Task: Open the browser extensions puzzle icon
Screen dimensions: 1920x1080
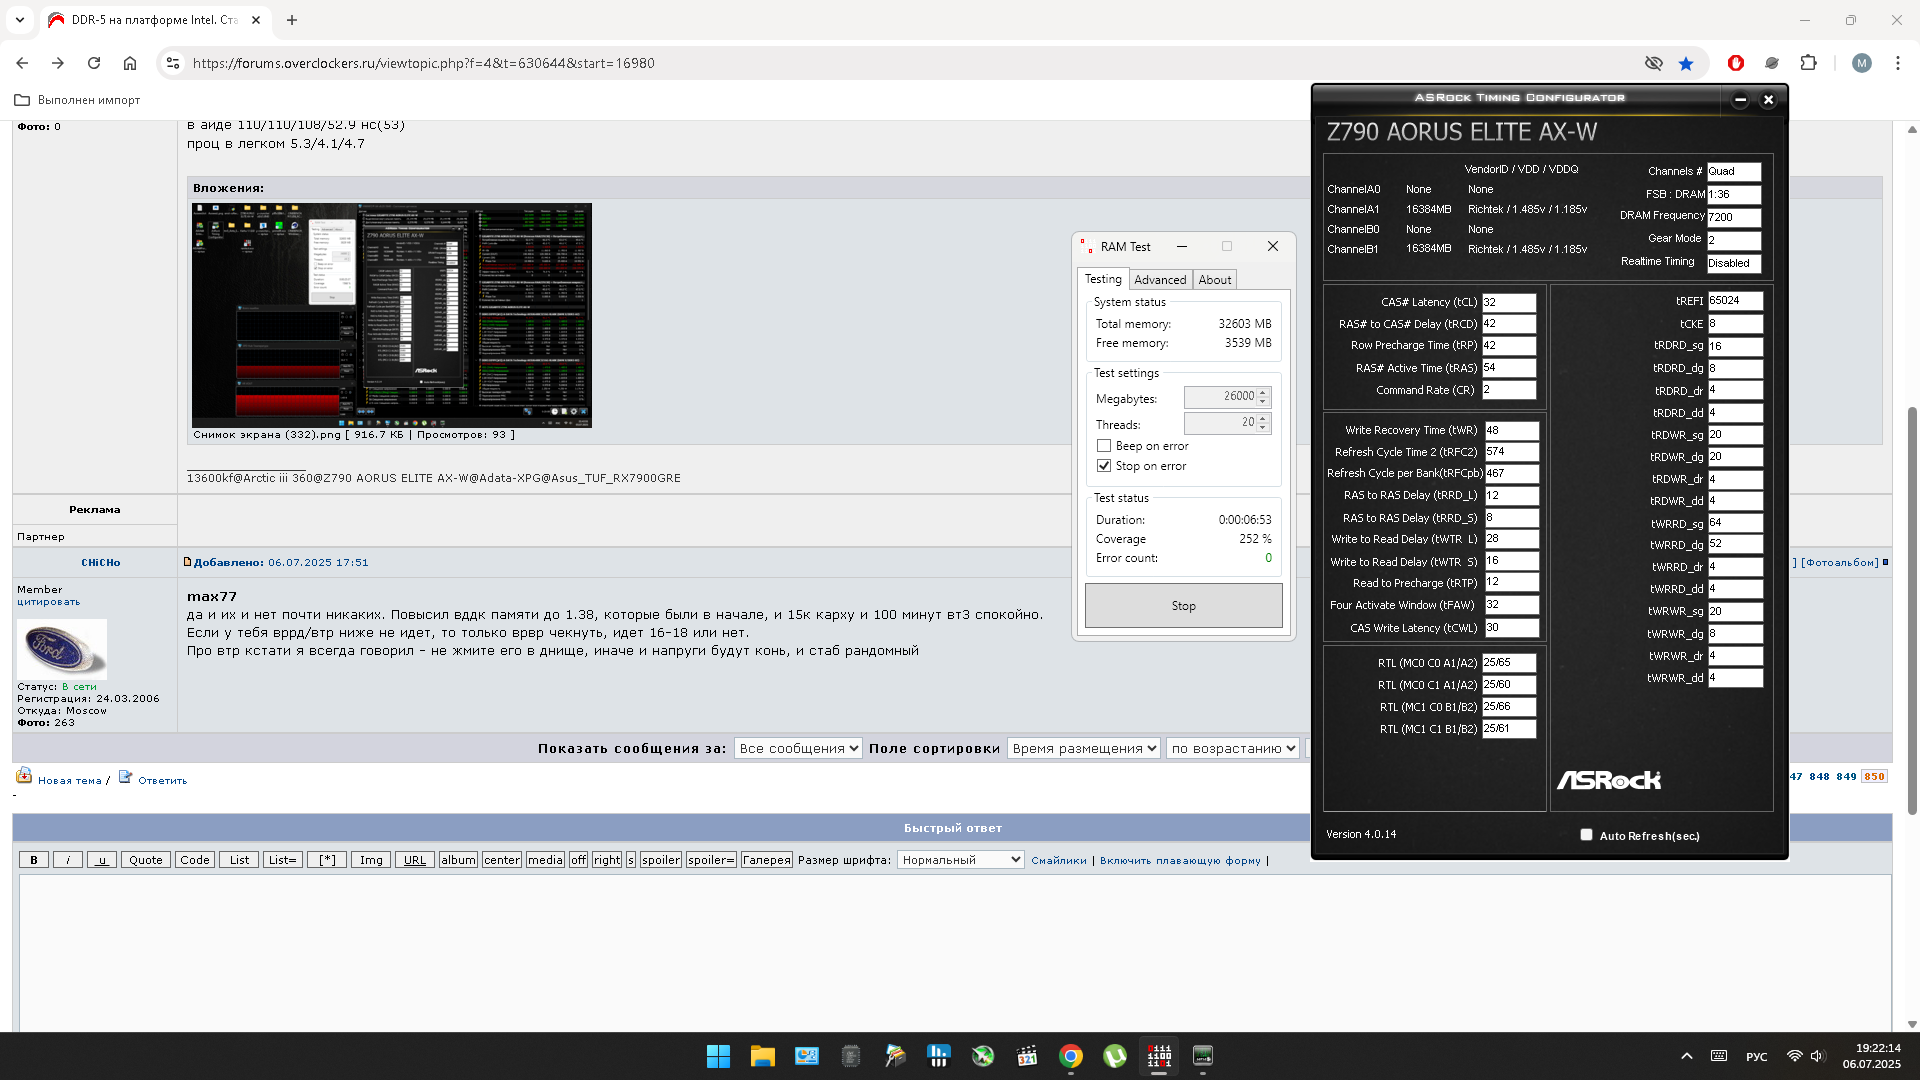Action: tap(1808, 63)
